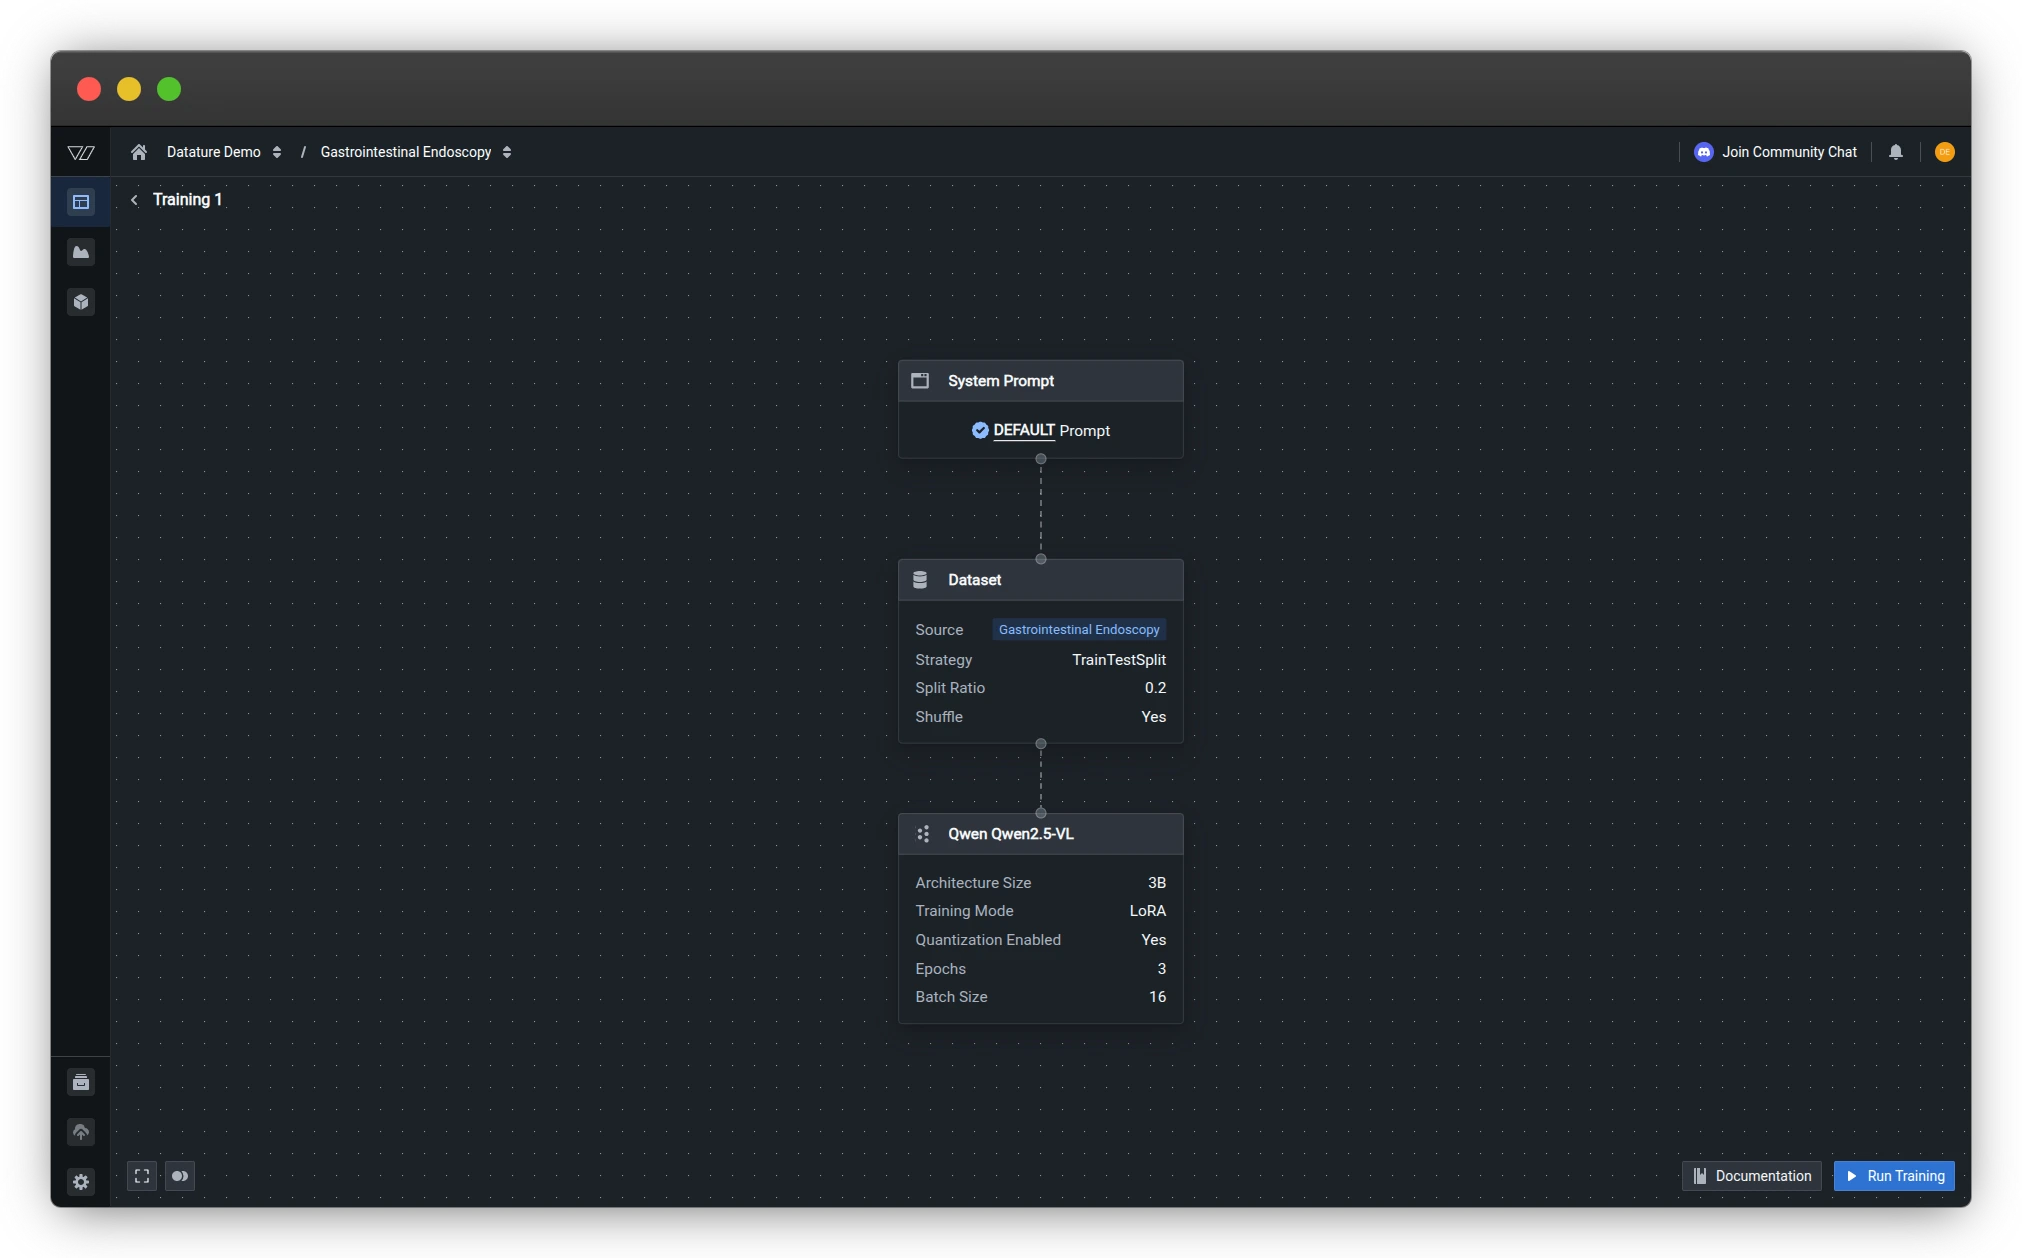
Task: Open the upload cloud sidebar icon
Action: 81,1132
